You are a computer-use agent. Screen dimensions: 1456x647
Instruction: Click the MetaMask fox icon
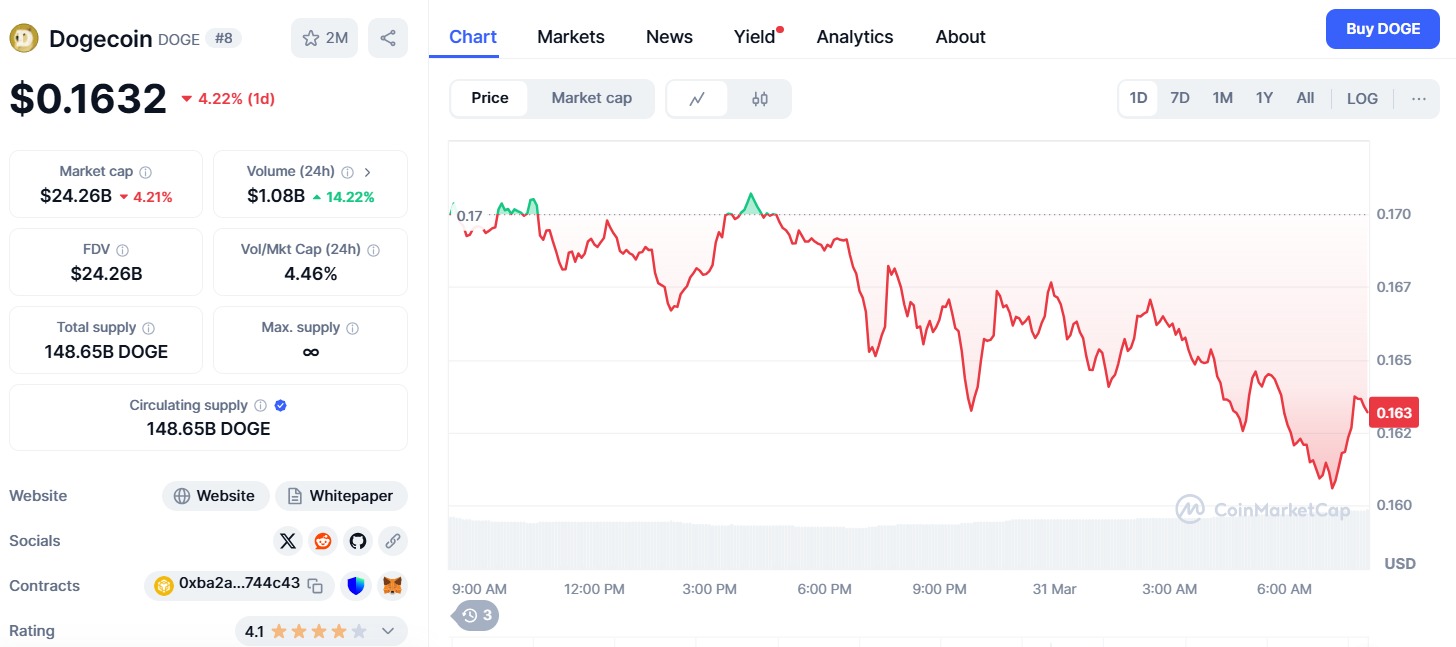(x=393, y=586)
